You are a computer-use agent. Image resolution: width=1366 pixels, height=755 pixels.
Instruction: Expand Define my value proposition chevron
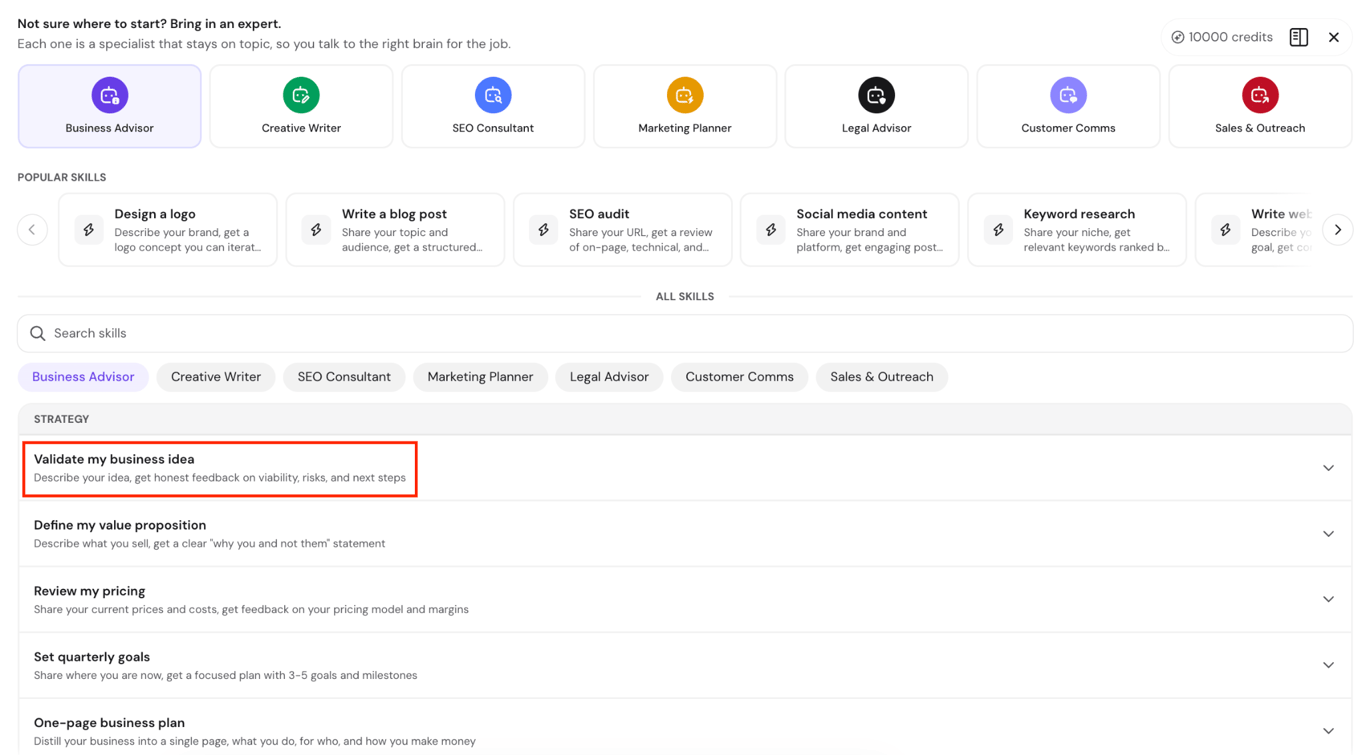[x=1328, y=534]
